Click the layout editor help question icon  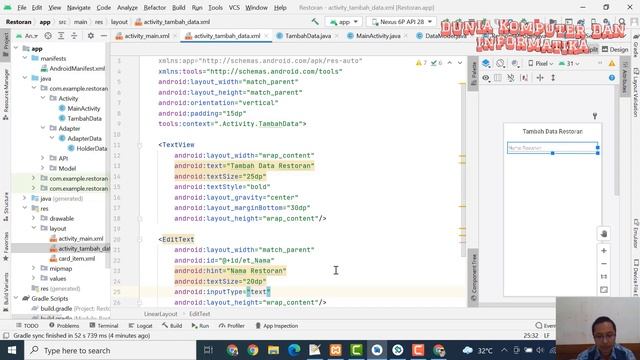click(611, 78)
